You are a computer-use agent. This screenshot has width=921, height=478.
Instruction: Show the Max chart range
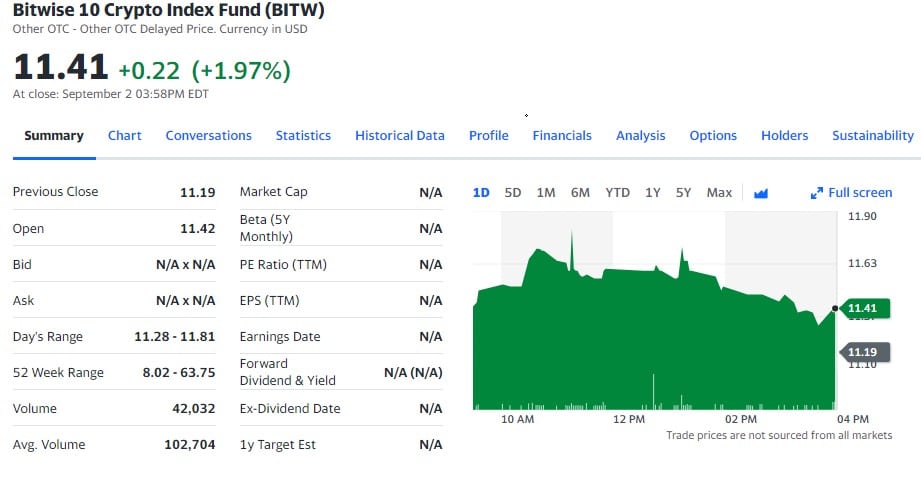(720, 193)
